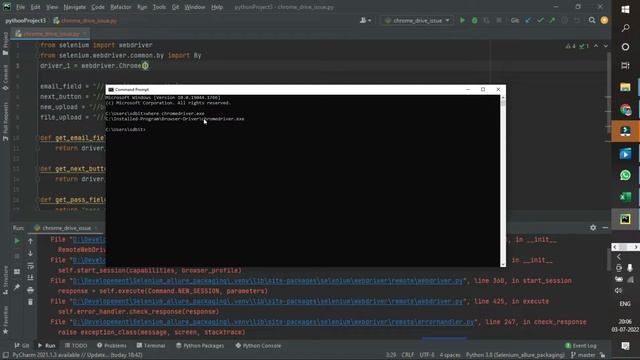
Task: Change CRLF line separator
Action: tap(407, 355)
